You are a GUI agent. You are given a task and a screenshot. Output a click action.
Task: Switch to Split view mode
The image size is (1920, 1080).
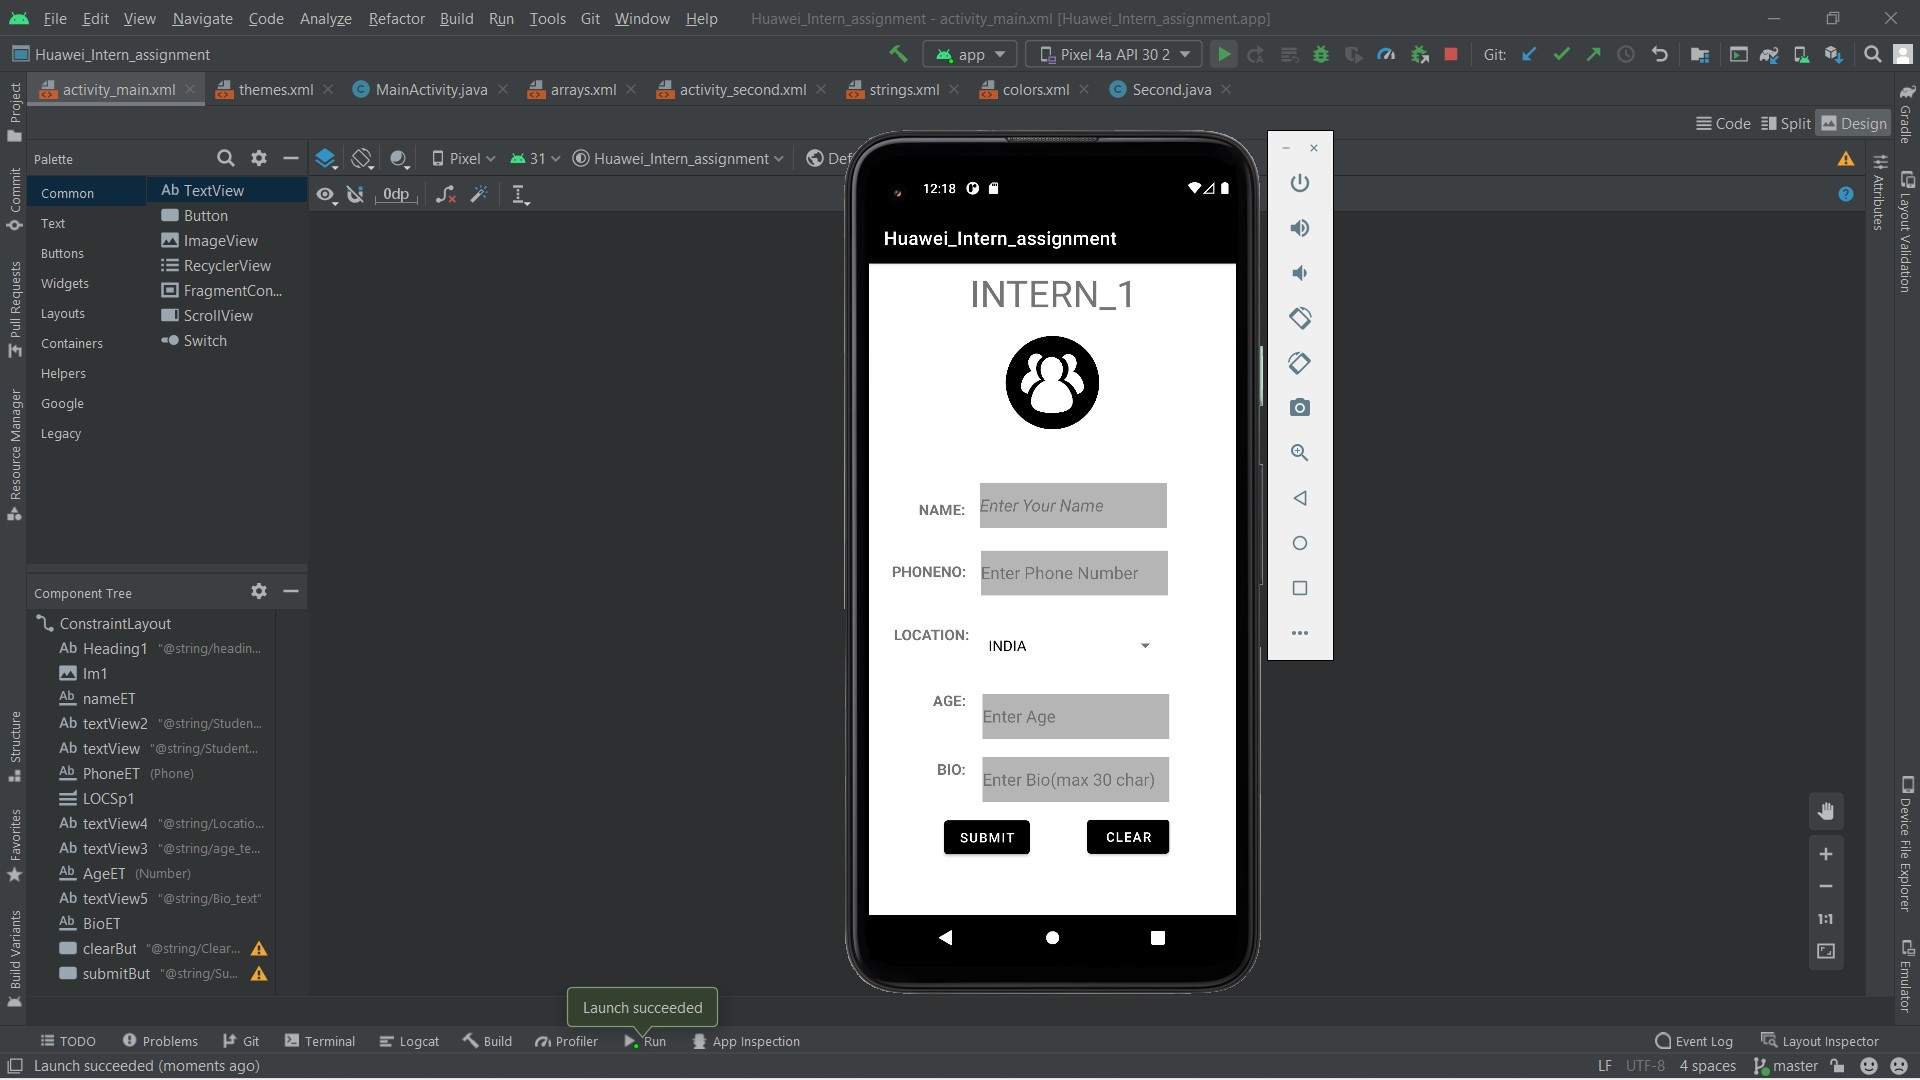point(1786,123)
